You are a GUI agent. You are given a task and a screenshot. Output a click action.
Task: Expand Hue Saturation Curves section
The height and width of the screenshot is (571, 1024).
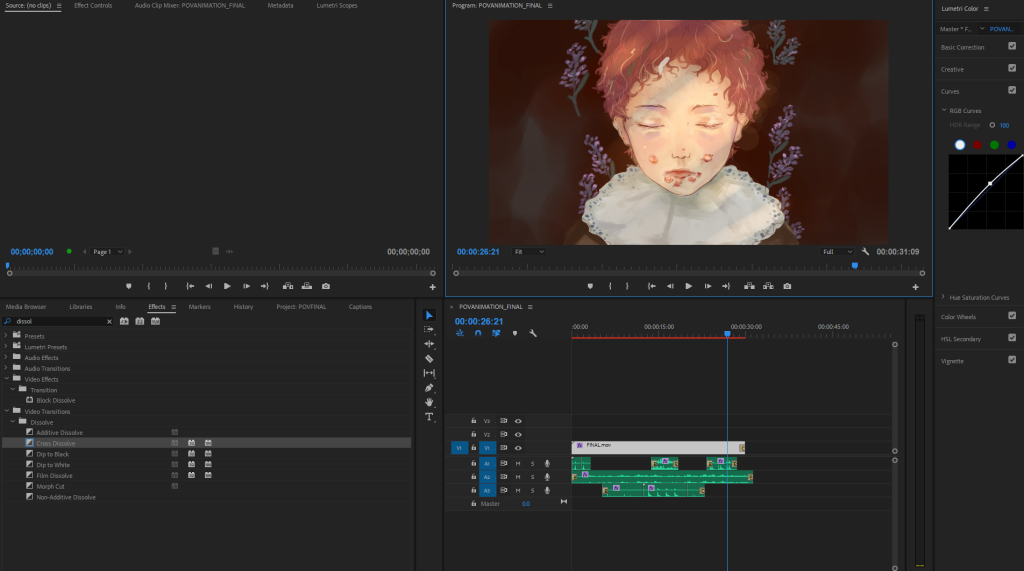pos(943,297)
